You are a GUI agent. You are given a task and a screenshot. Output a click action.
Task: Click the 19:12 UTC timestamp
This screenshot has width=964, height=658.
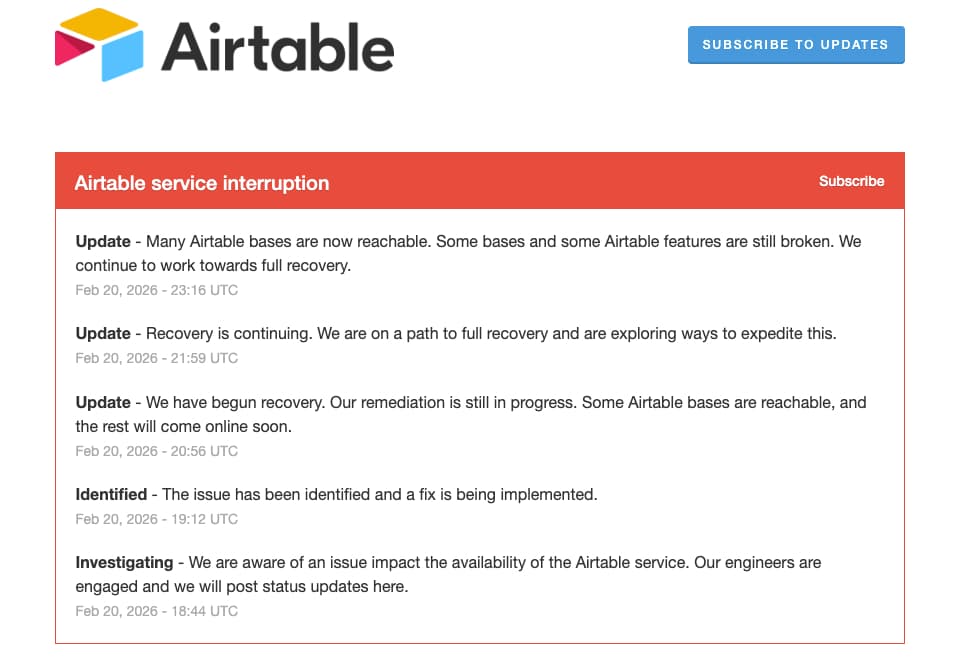pos(157,519)
